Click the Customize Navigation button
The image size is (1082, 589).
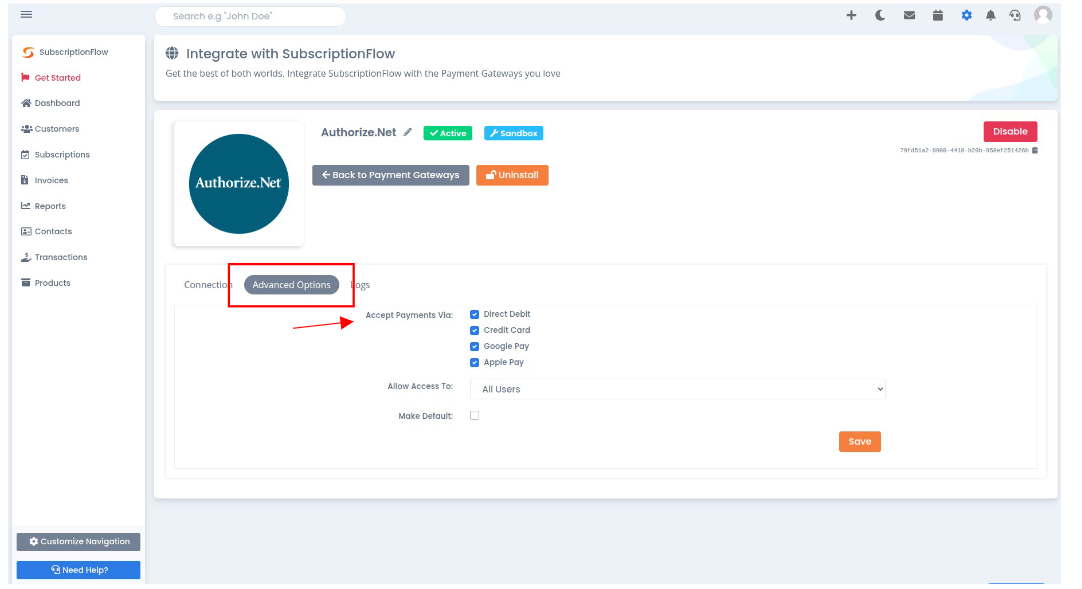point(79,542)
